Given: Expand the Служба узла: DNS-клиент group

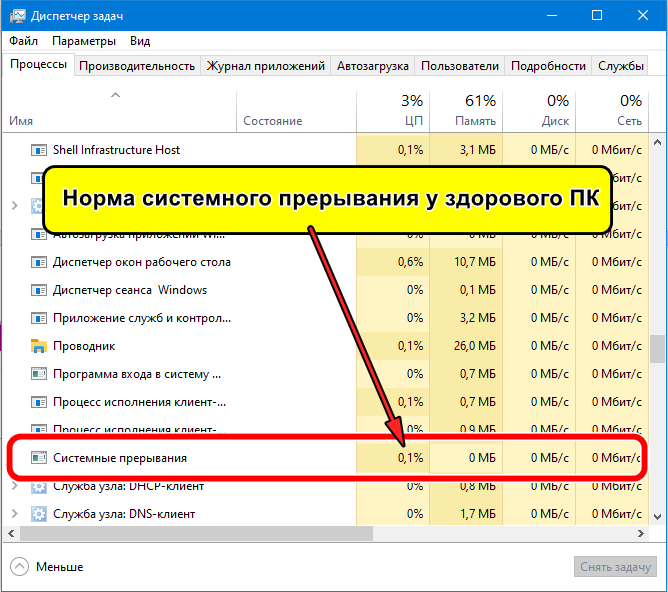Looking at the screenshot, I should [14, 514].
